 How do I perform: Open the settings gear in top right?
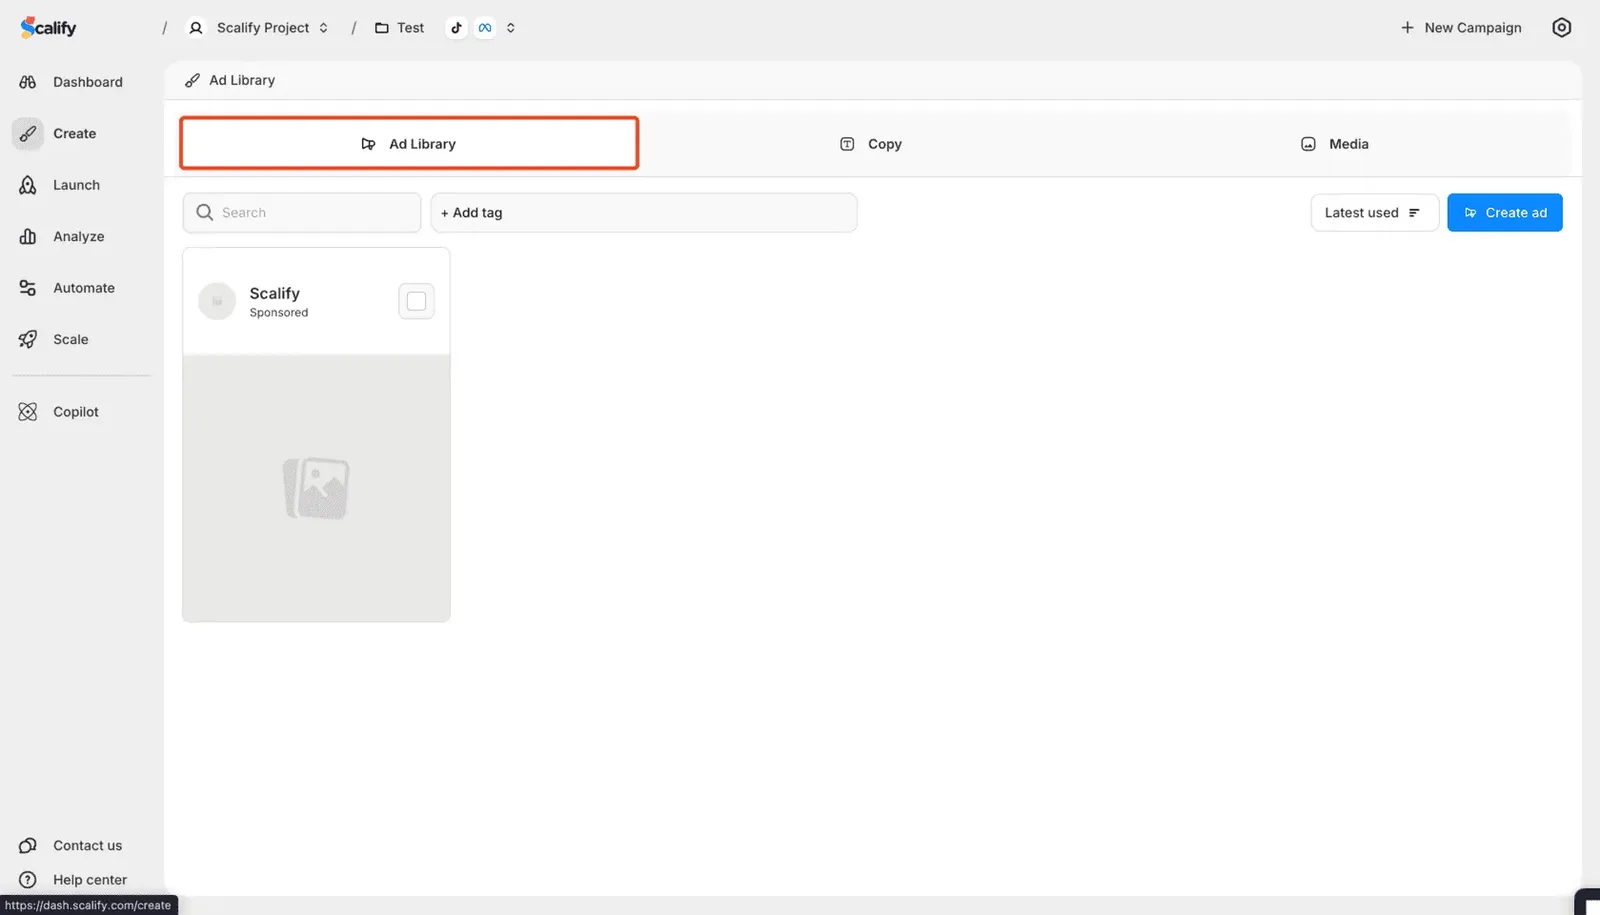pyautogui.click(x=1561, y=27)
